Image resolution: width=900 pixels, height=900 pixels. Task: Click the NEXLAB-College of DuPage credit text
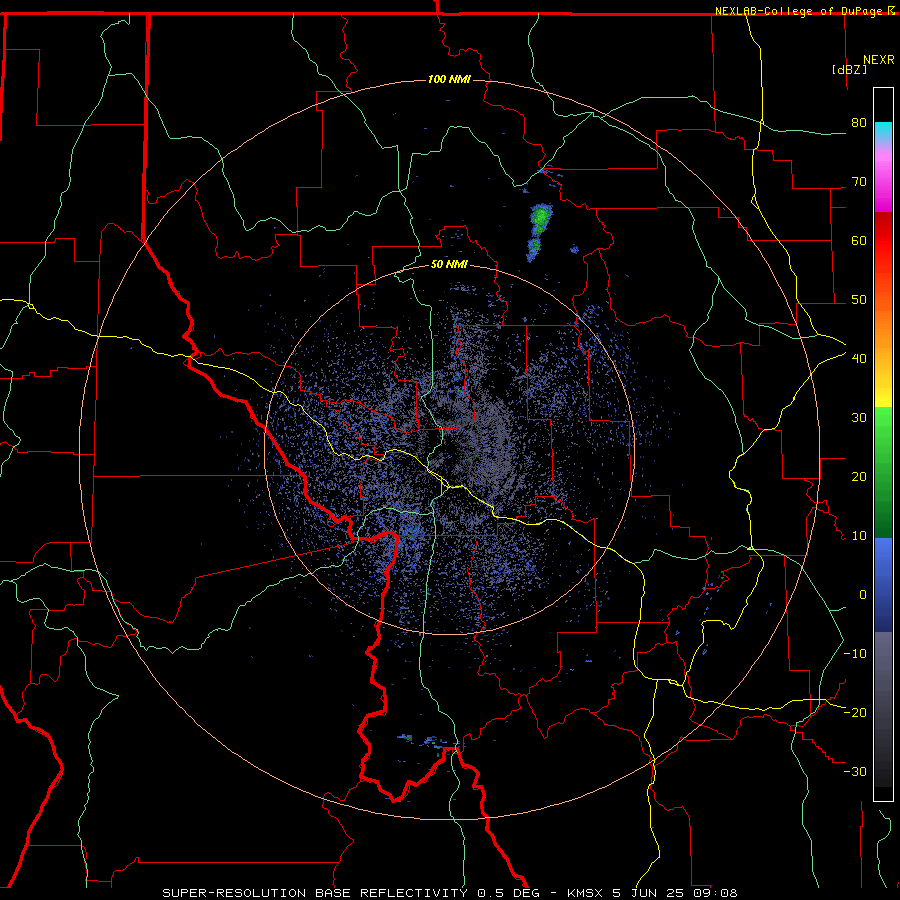pyautogui.click(x=798, y=11)
